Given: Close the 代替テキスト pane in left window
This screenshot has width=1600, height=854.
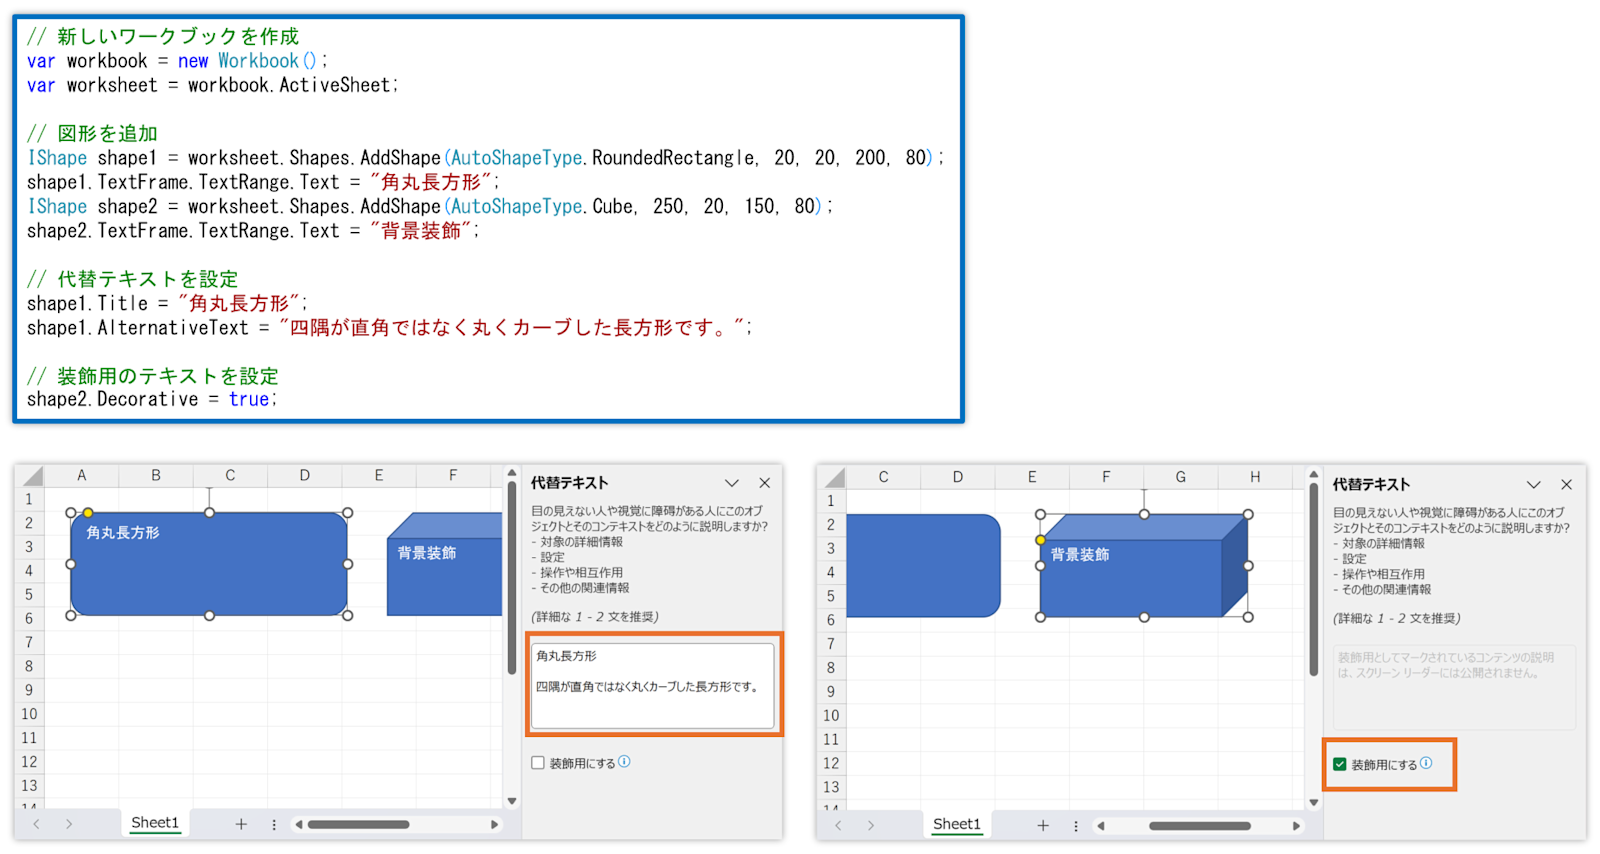Looking at the screenshot, I should (765, 483).
